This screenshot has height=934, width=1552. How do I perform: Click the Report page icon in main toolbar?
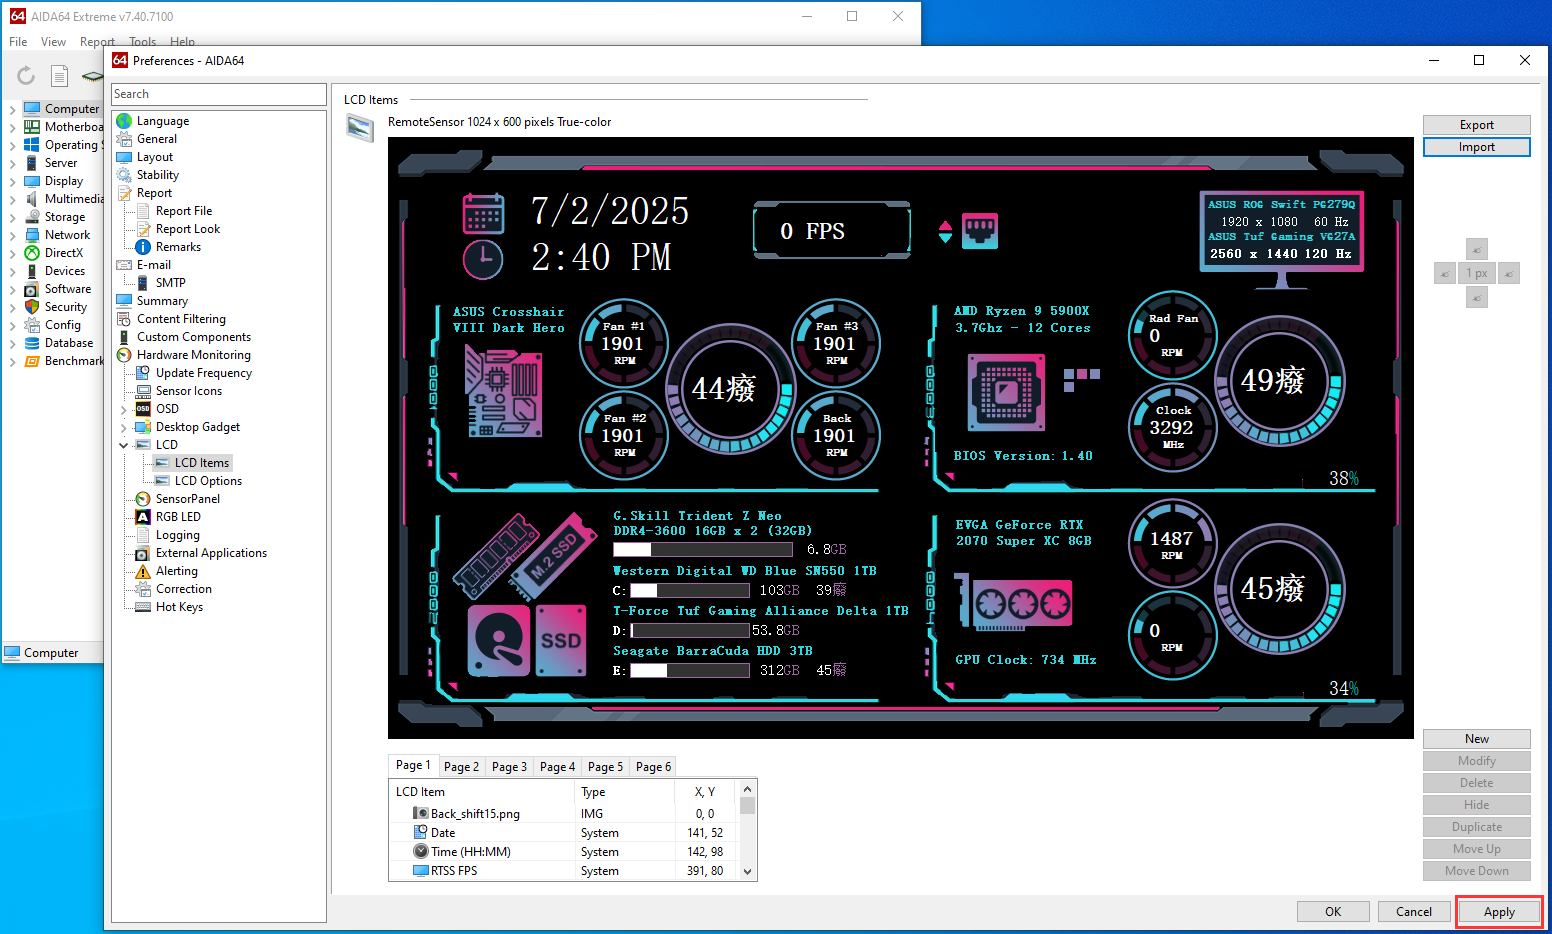coord(60,76)
